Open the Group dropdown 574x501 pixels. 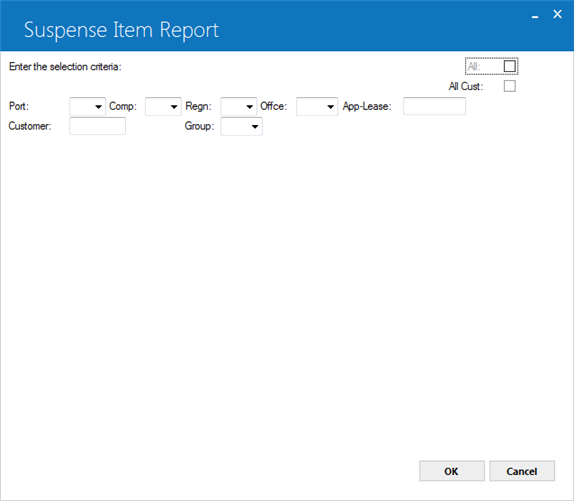[255, 127]
